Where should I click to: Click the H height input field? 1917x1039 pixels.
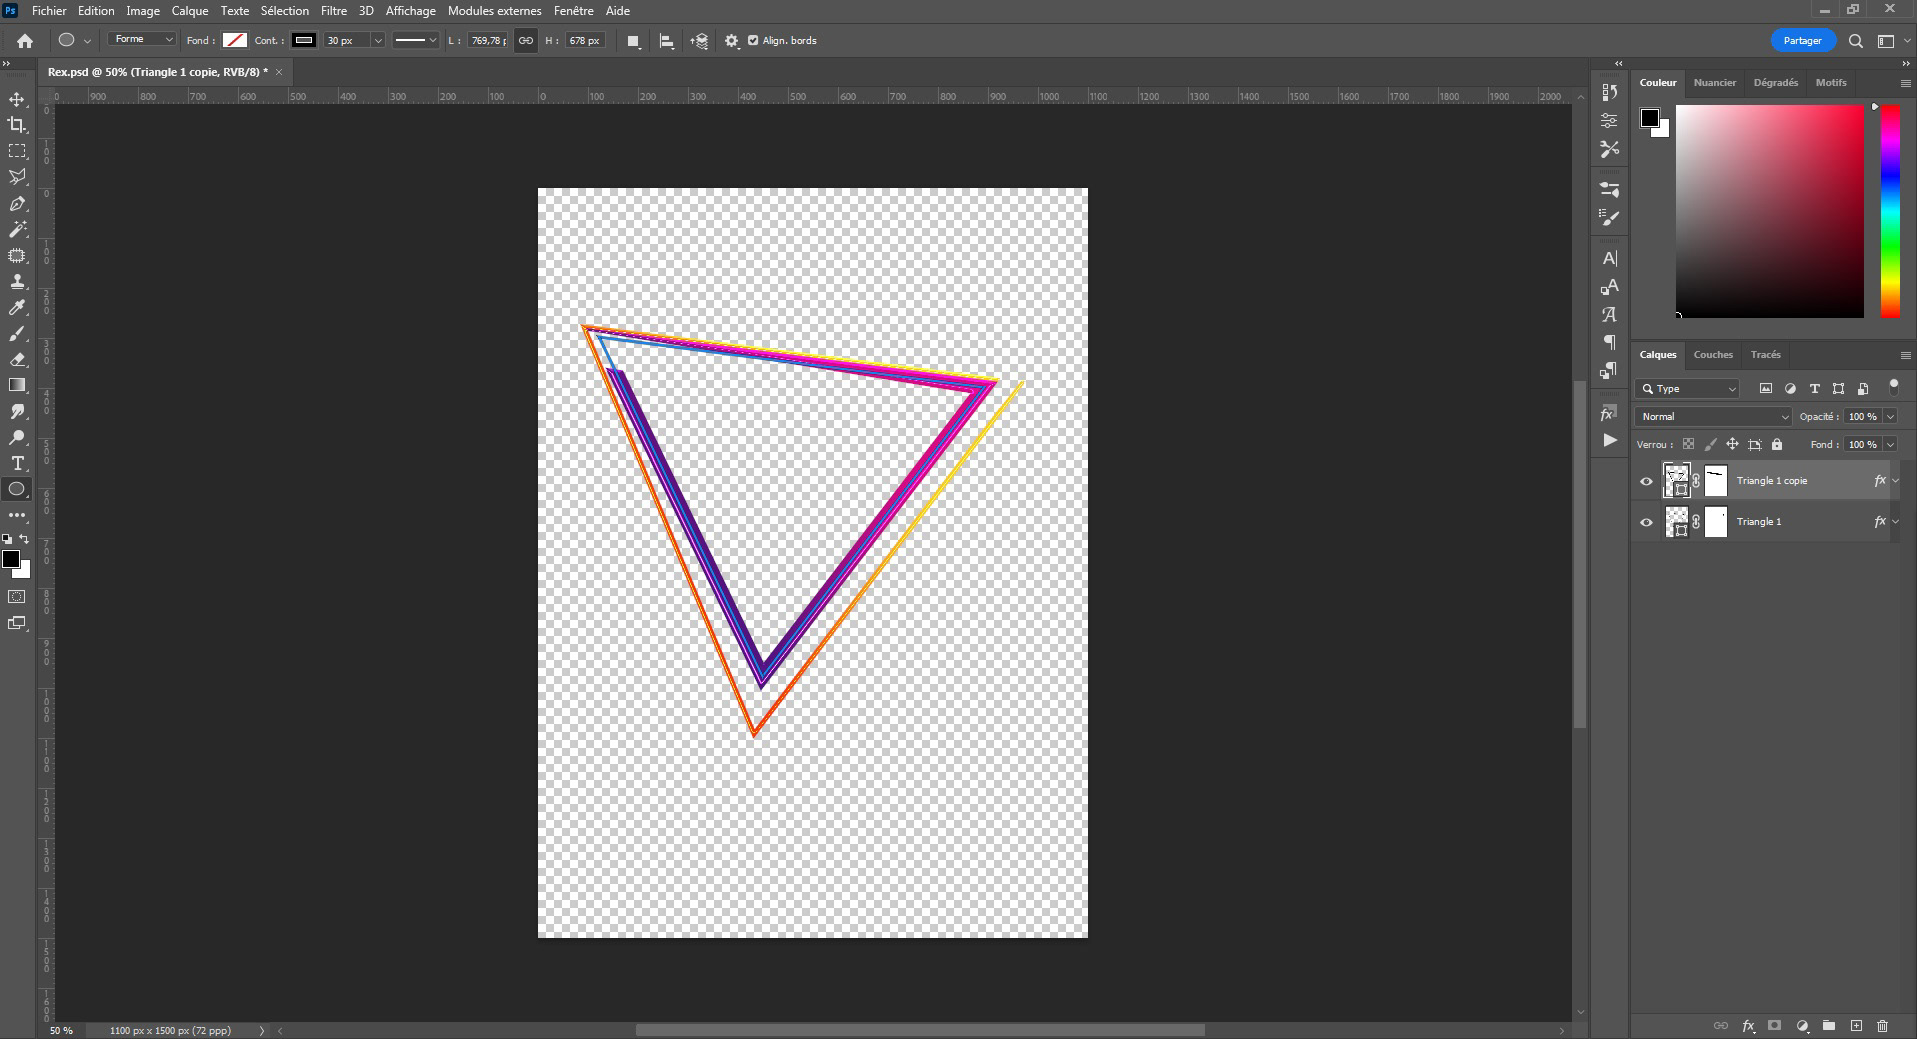point(585,41)
